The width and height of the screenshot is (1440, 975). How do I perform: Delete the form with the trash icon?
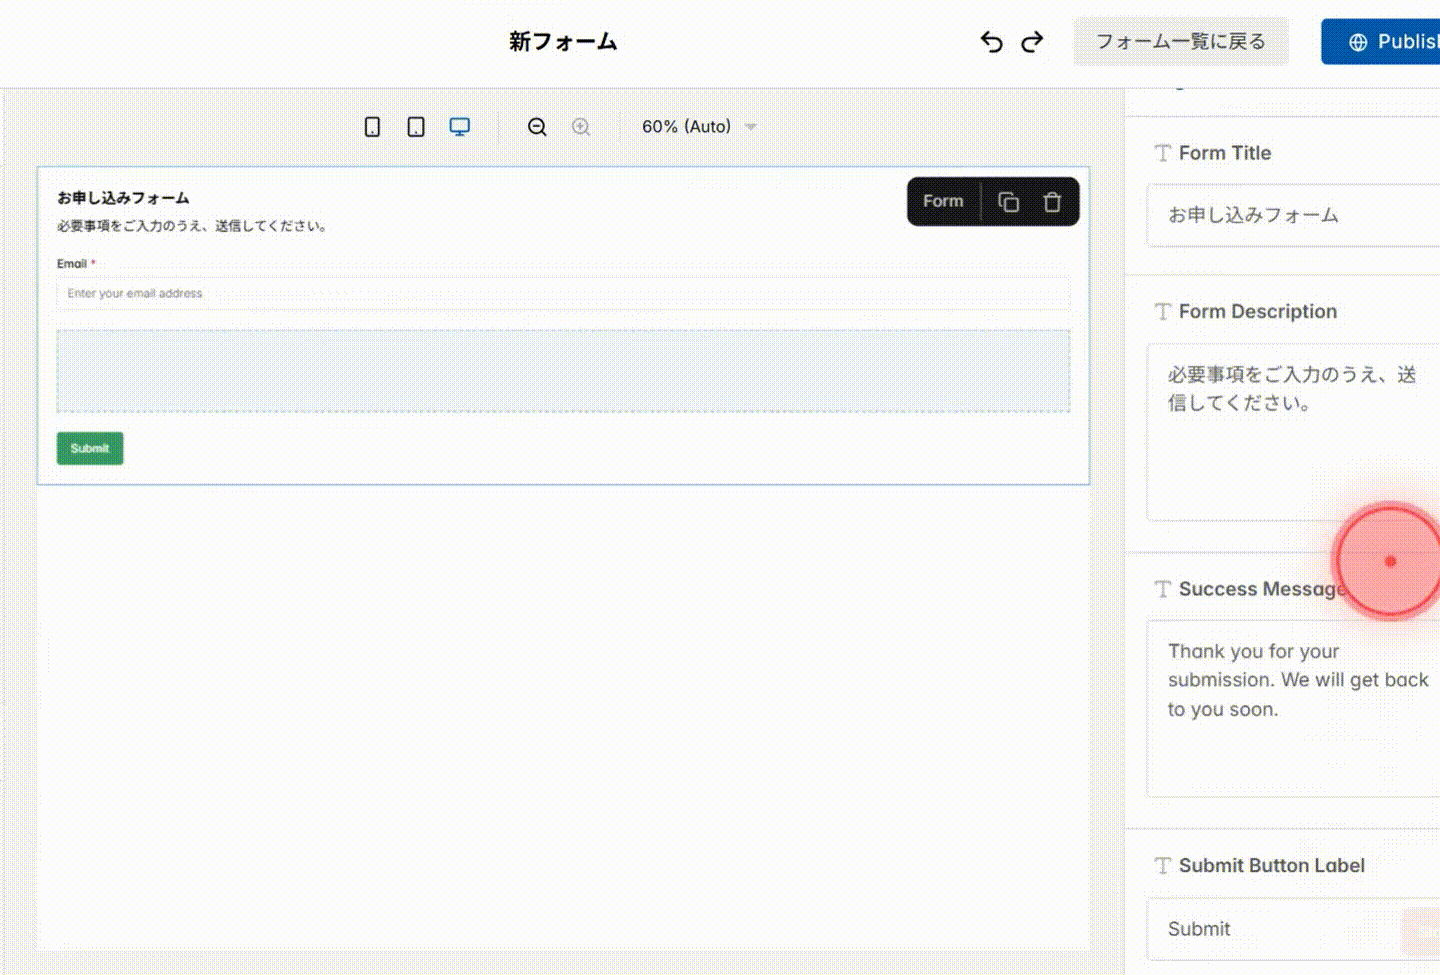1052,201
